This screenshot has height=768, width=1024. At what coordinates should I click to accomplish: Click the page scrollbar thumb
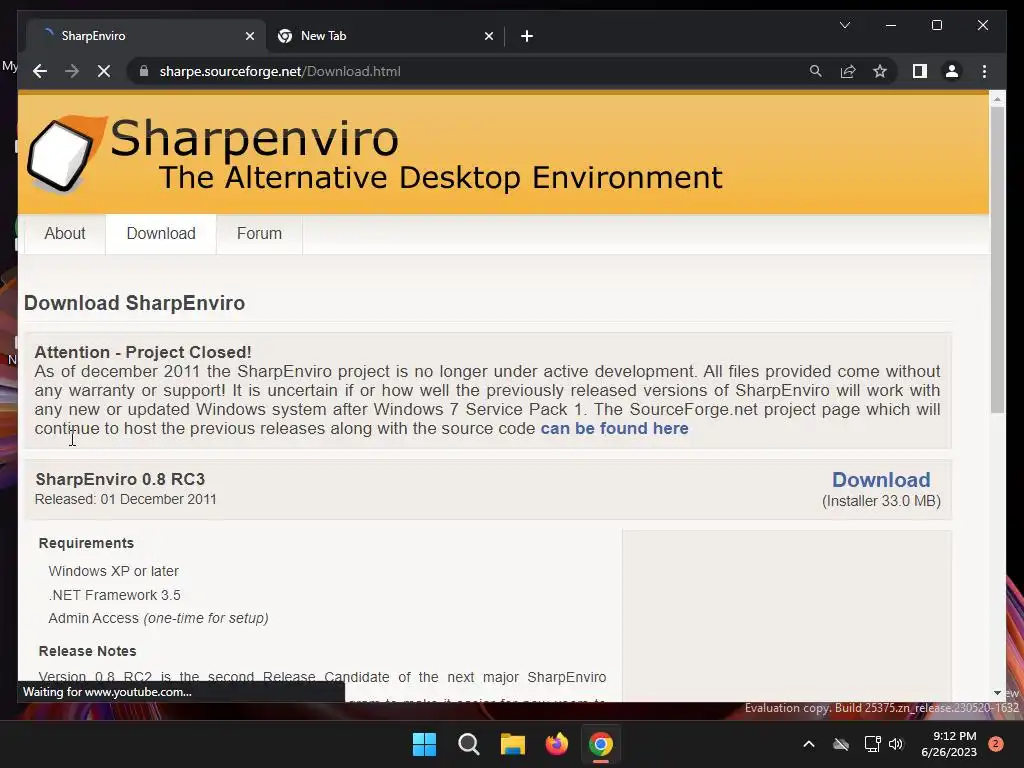click(x=997, y=259)
